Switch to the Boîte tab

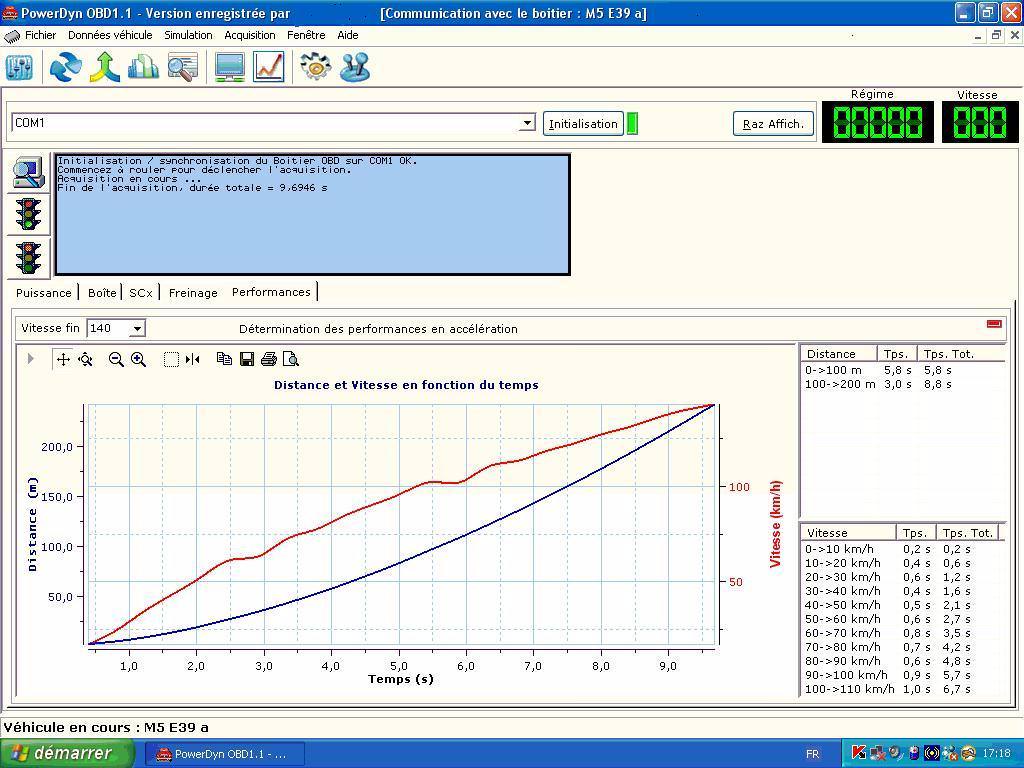click(x=102, y=293)
